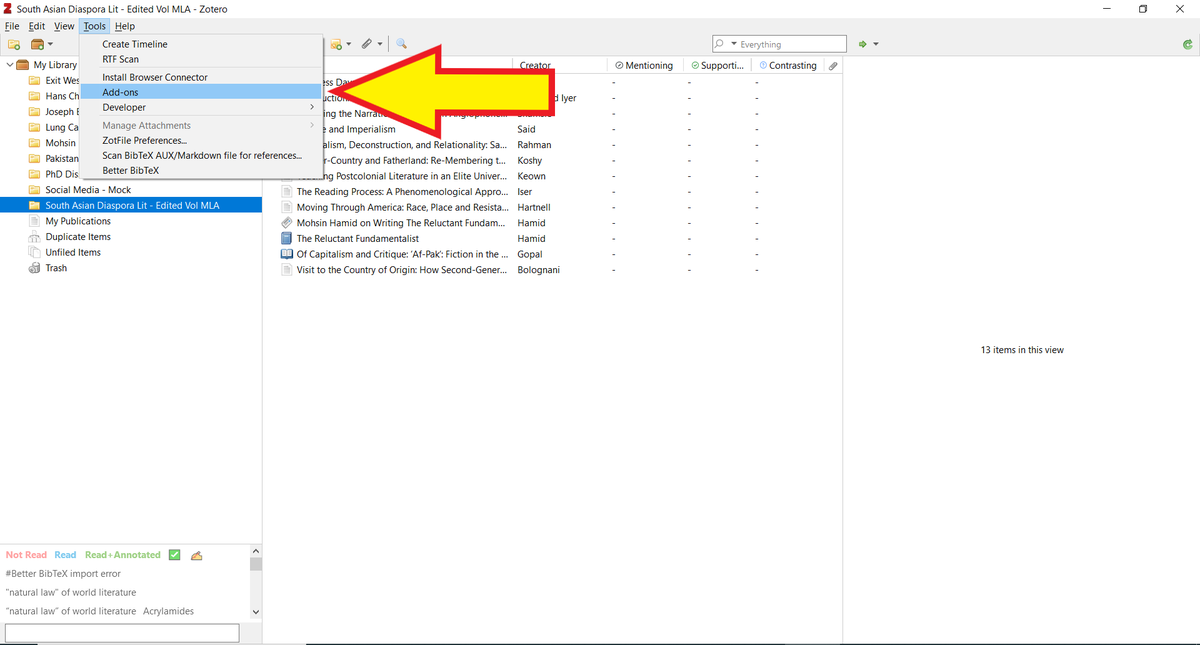Open My Publications
Viewport: 1200px width, 645px height.
[78, 221]
